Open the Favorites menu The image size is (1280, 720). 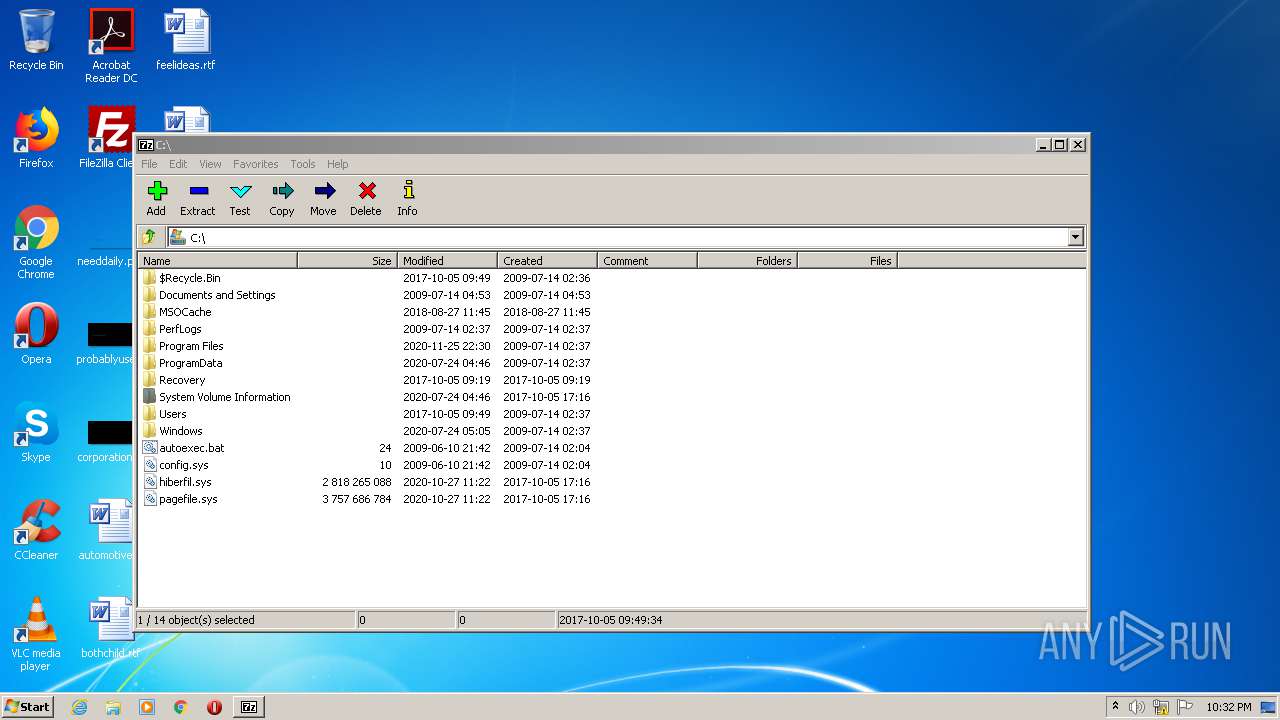tap(256, 164)
